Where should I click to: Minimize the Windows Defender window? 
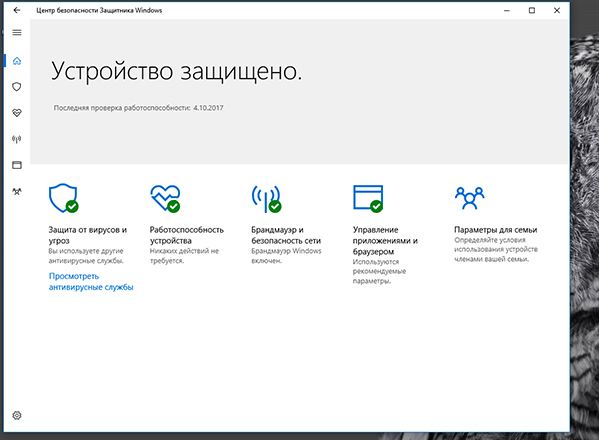(507, 10)
